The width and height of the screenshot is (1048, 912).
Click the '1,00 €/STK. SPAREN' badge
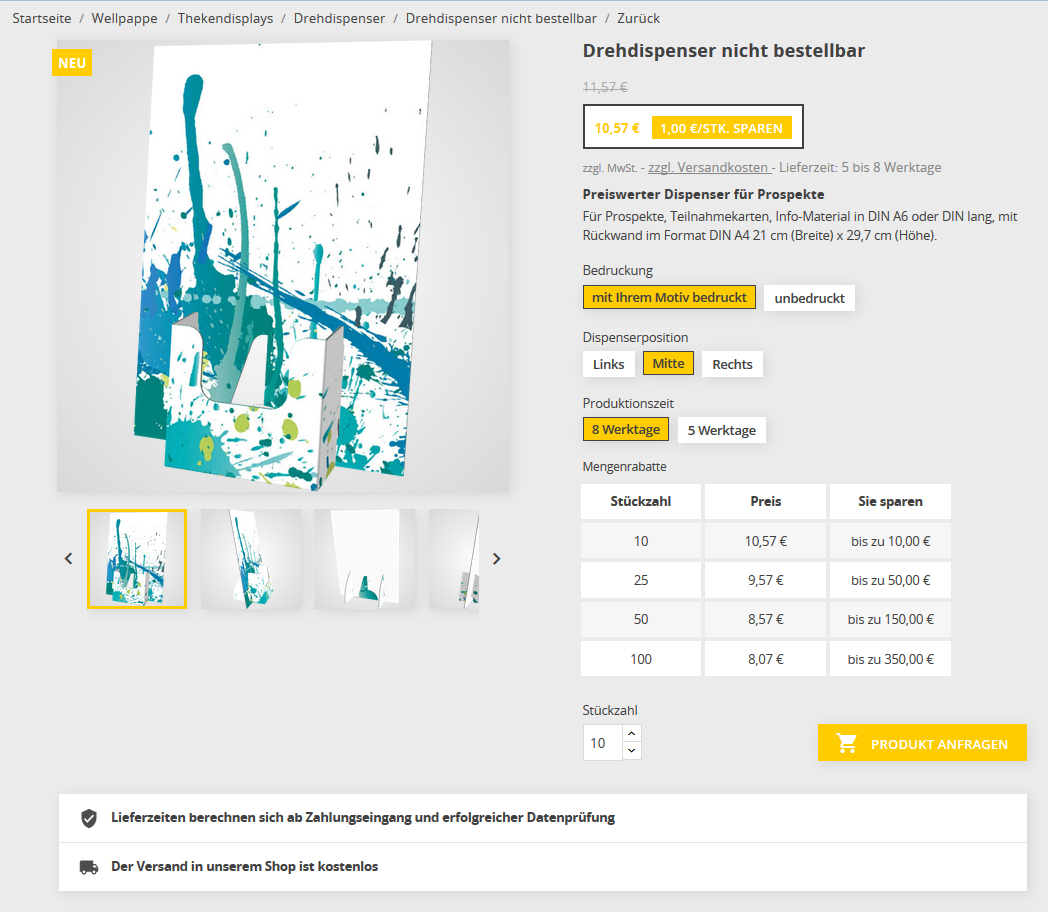coord(722,128)
